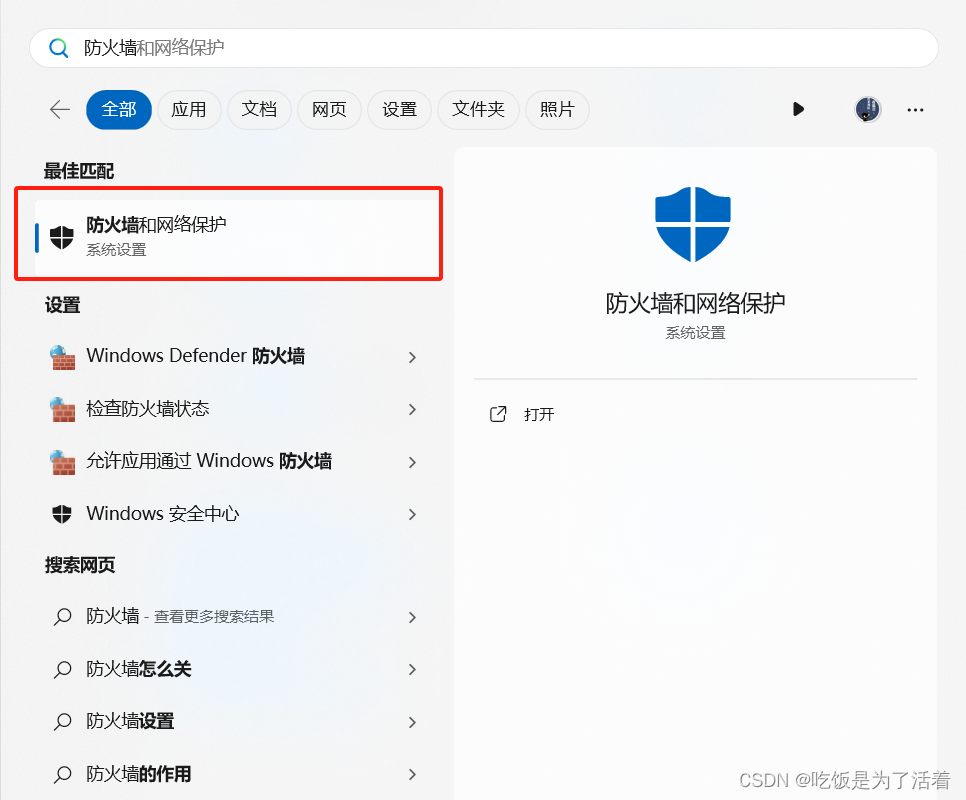Open the best match 防火墙和网络保护 result

pos(237,237)
